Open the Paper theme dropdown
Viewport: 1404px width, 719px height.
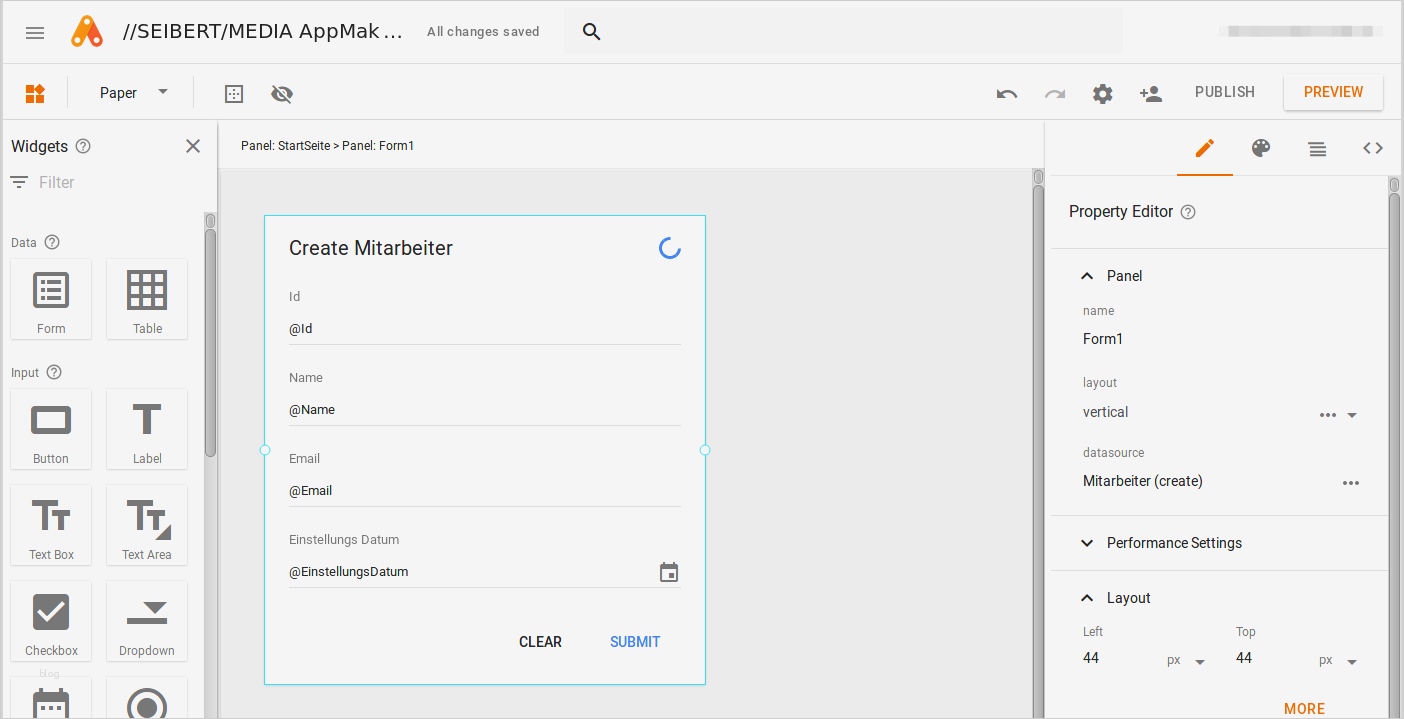[134, 93]
